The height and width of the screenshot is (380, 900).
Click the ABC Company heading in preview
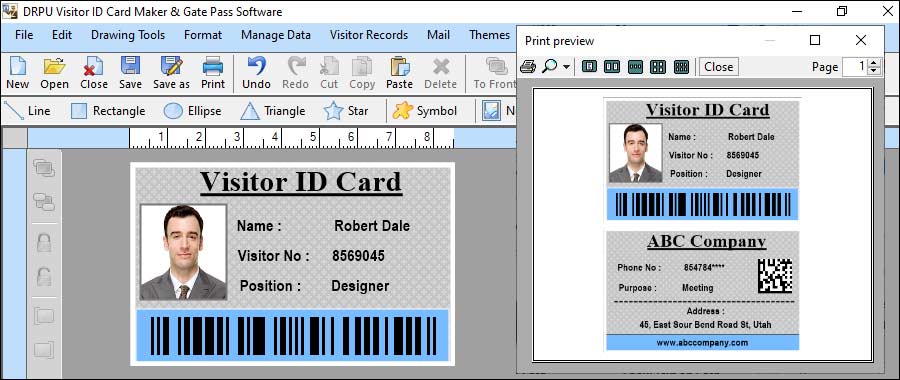[707, 242]
